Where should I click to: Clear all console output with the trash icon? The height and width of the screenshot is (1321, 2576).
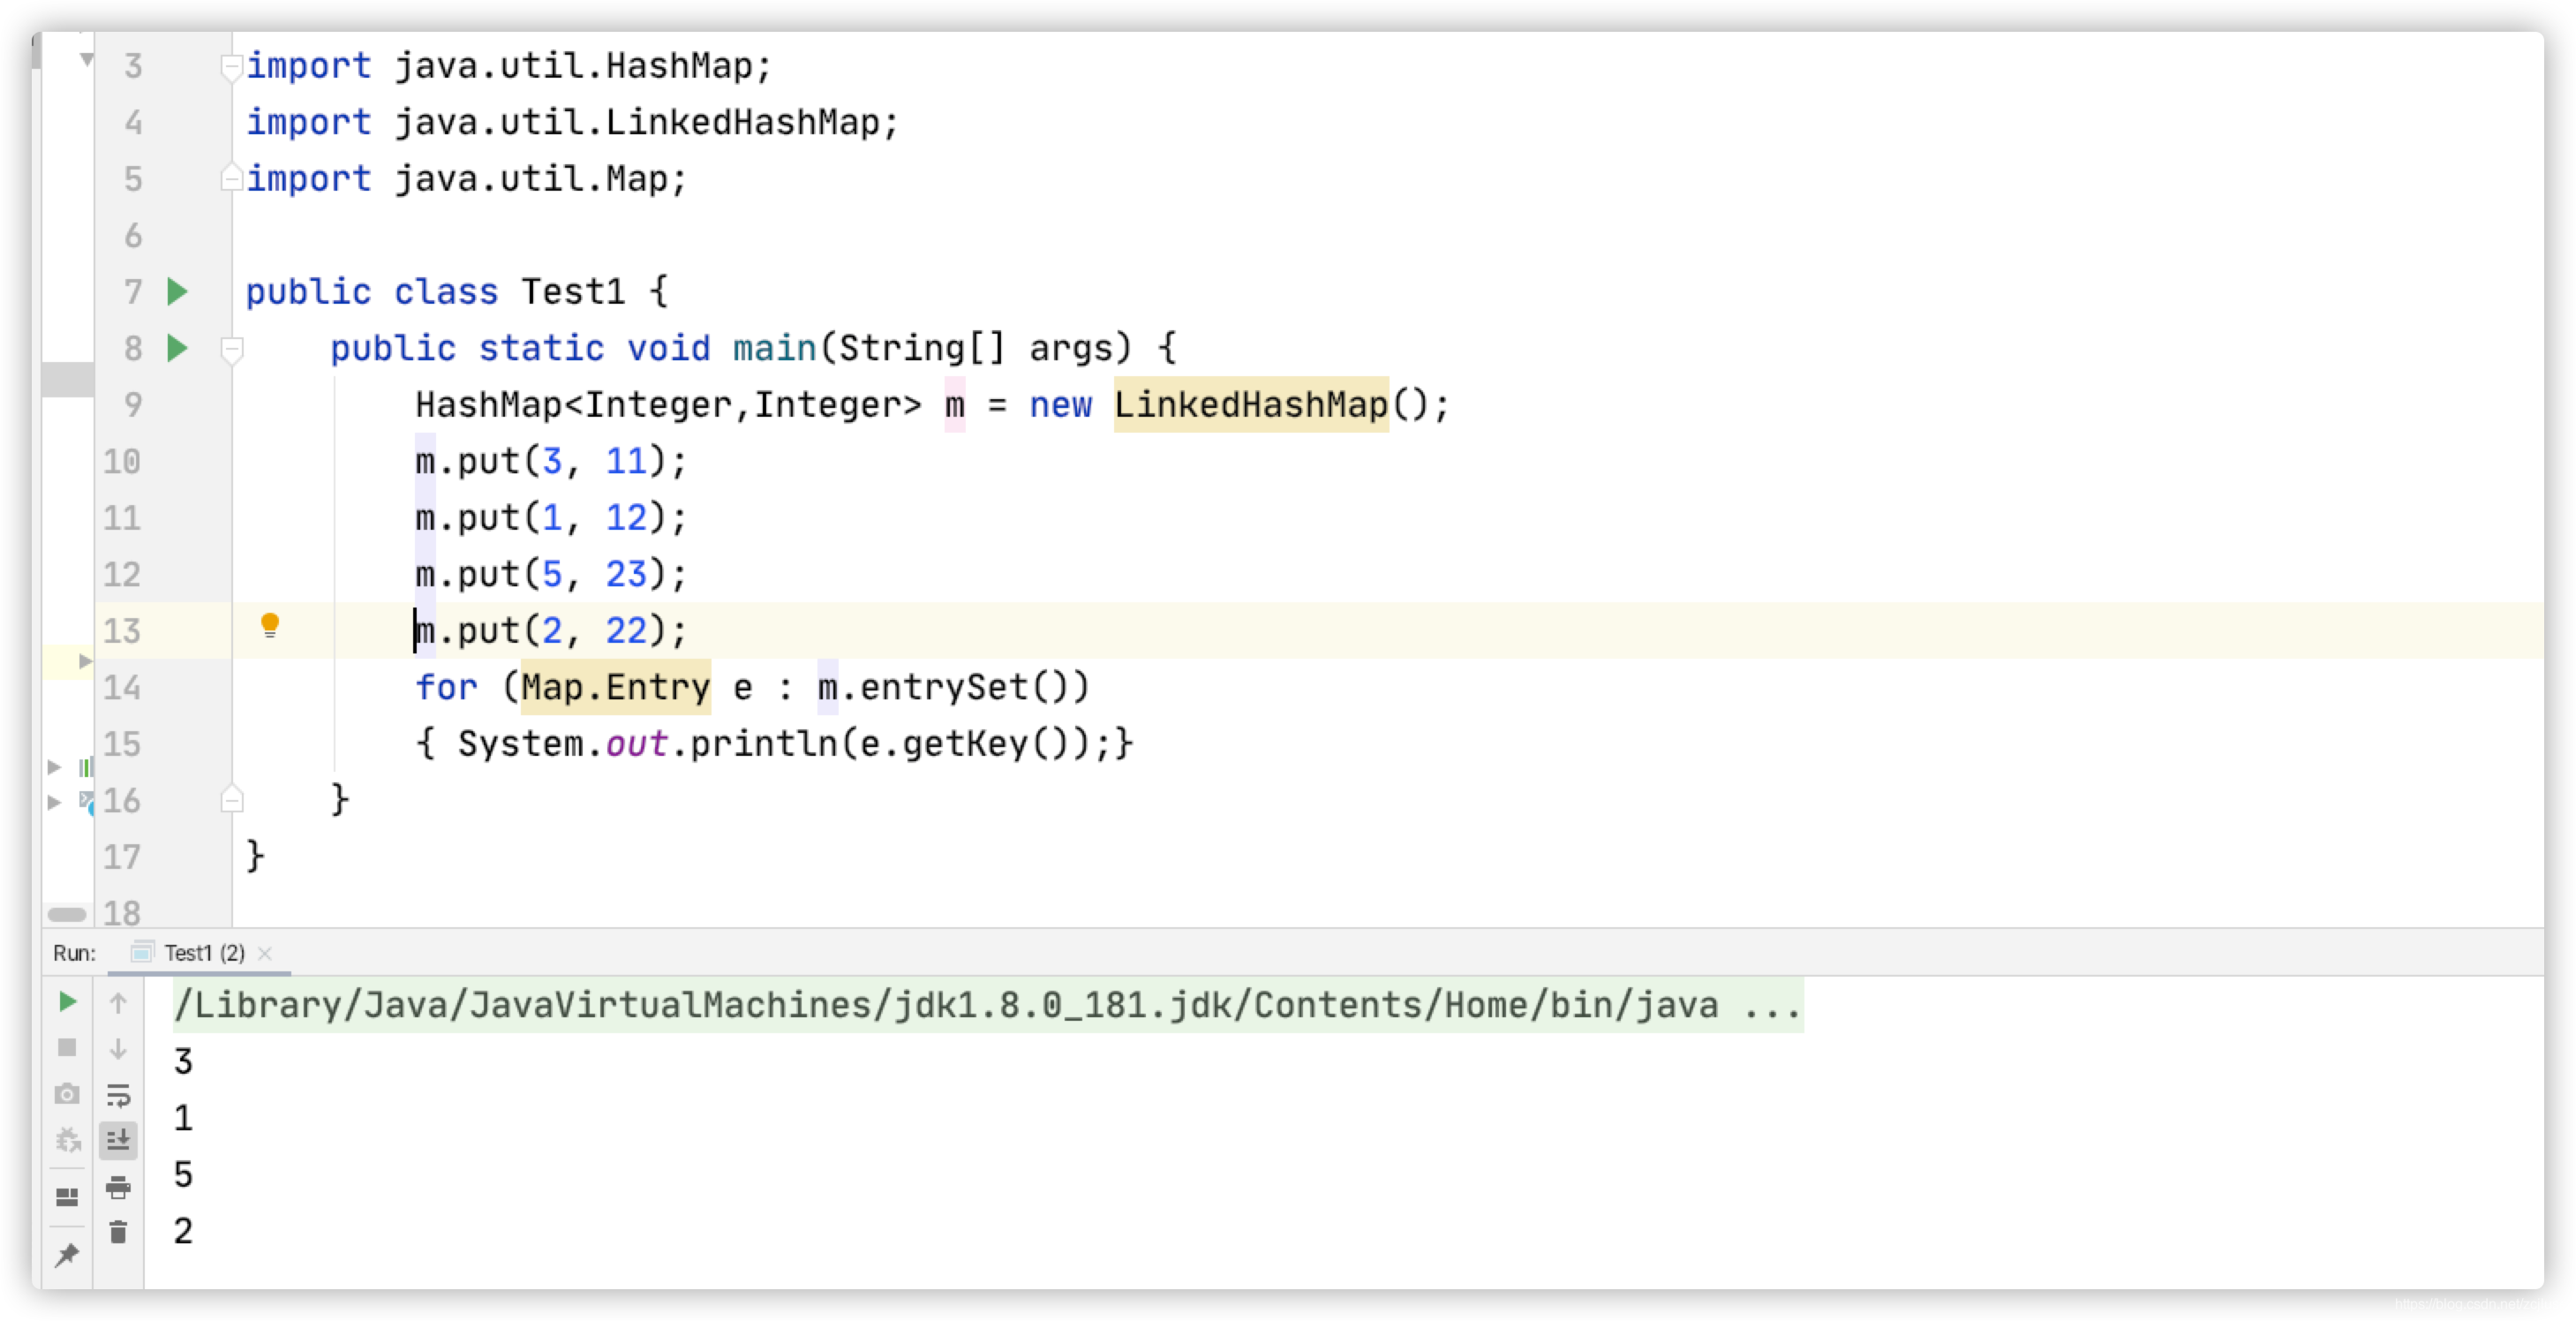[x=118, y=1233]
